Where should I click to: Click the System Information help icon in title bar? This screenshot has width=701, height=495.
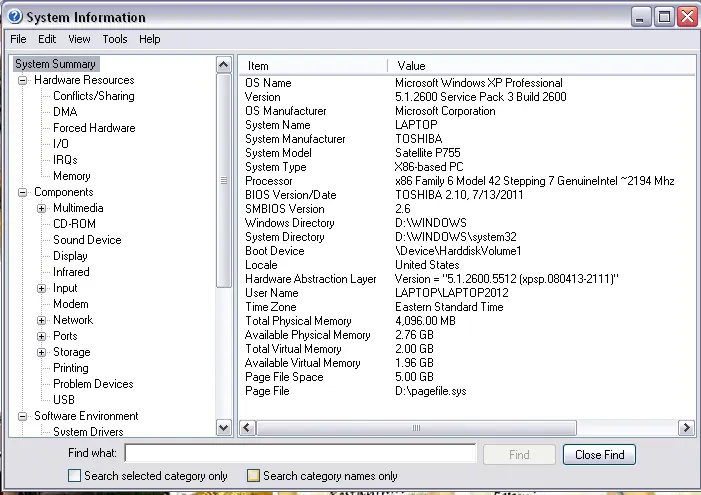(15, 17)
